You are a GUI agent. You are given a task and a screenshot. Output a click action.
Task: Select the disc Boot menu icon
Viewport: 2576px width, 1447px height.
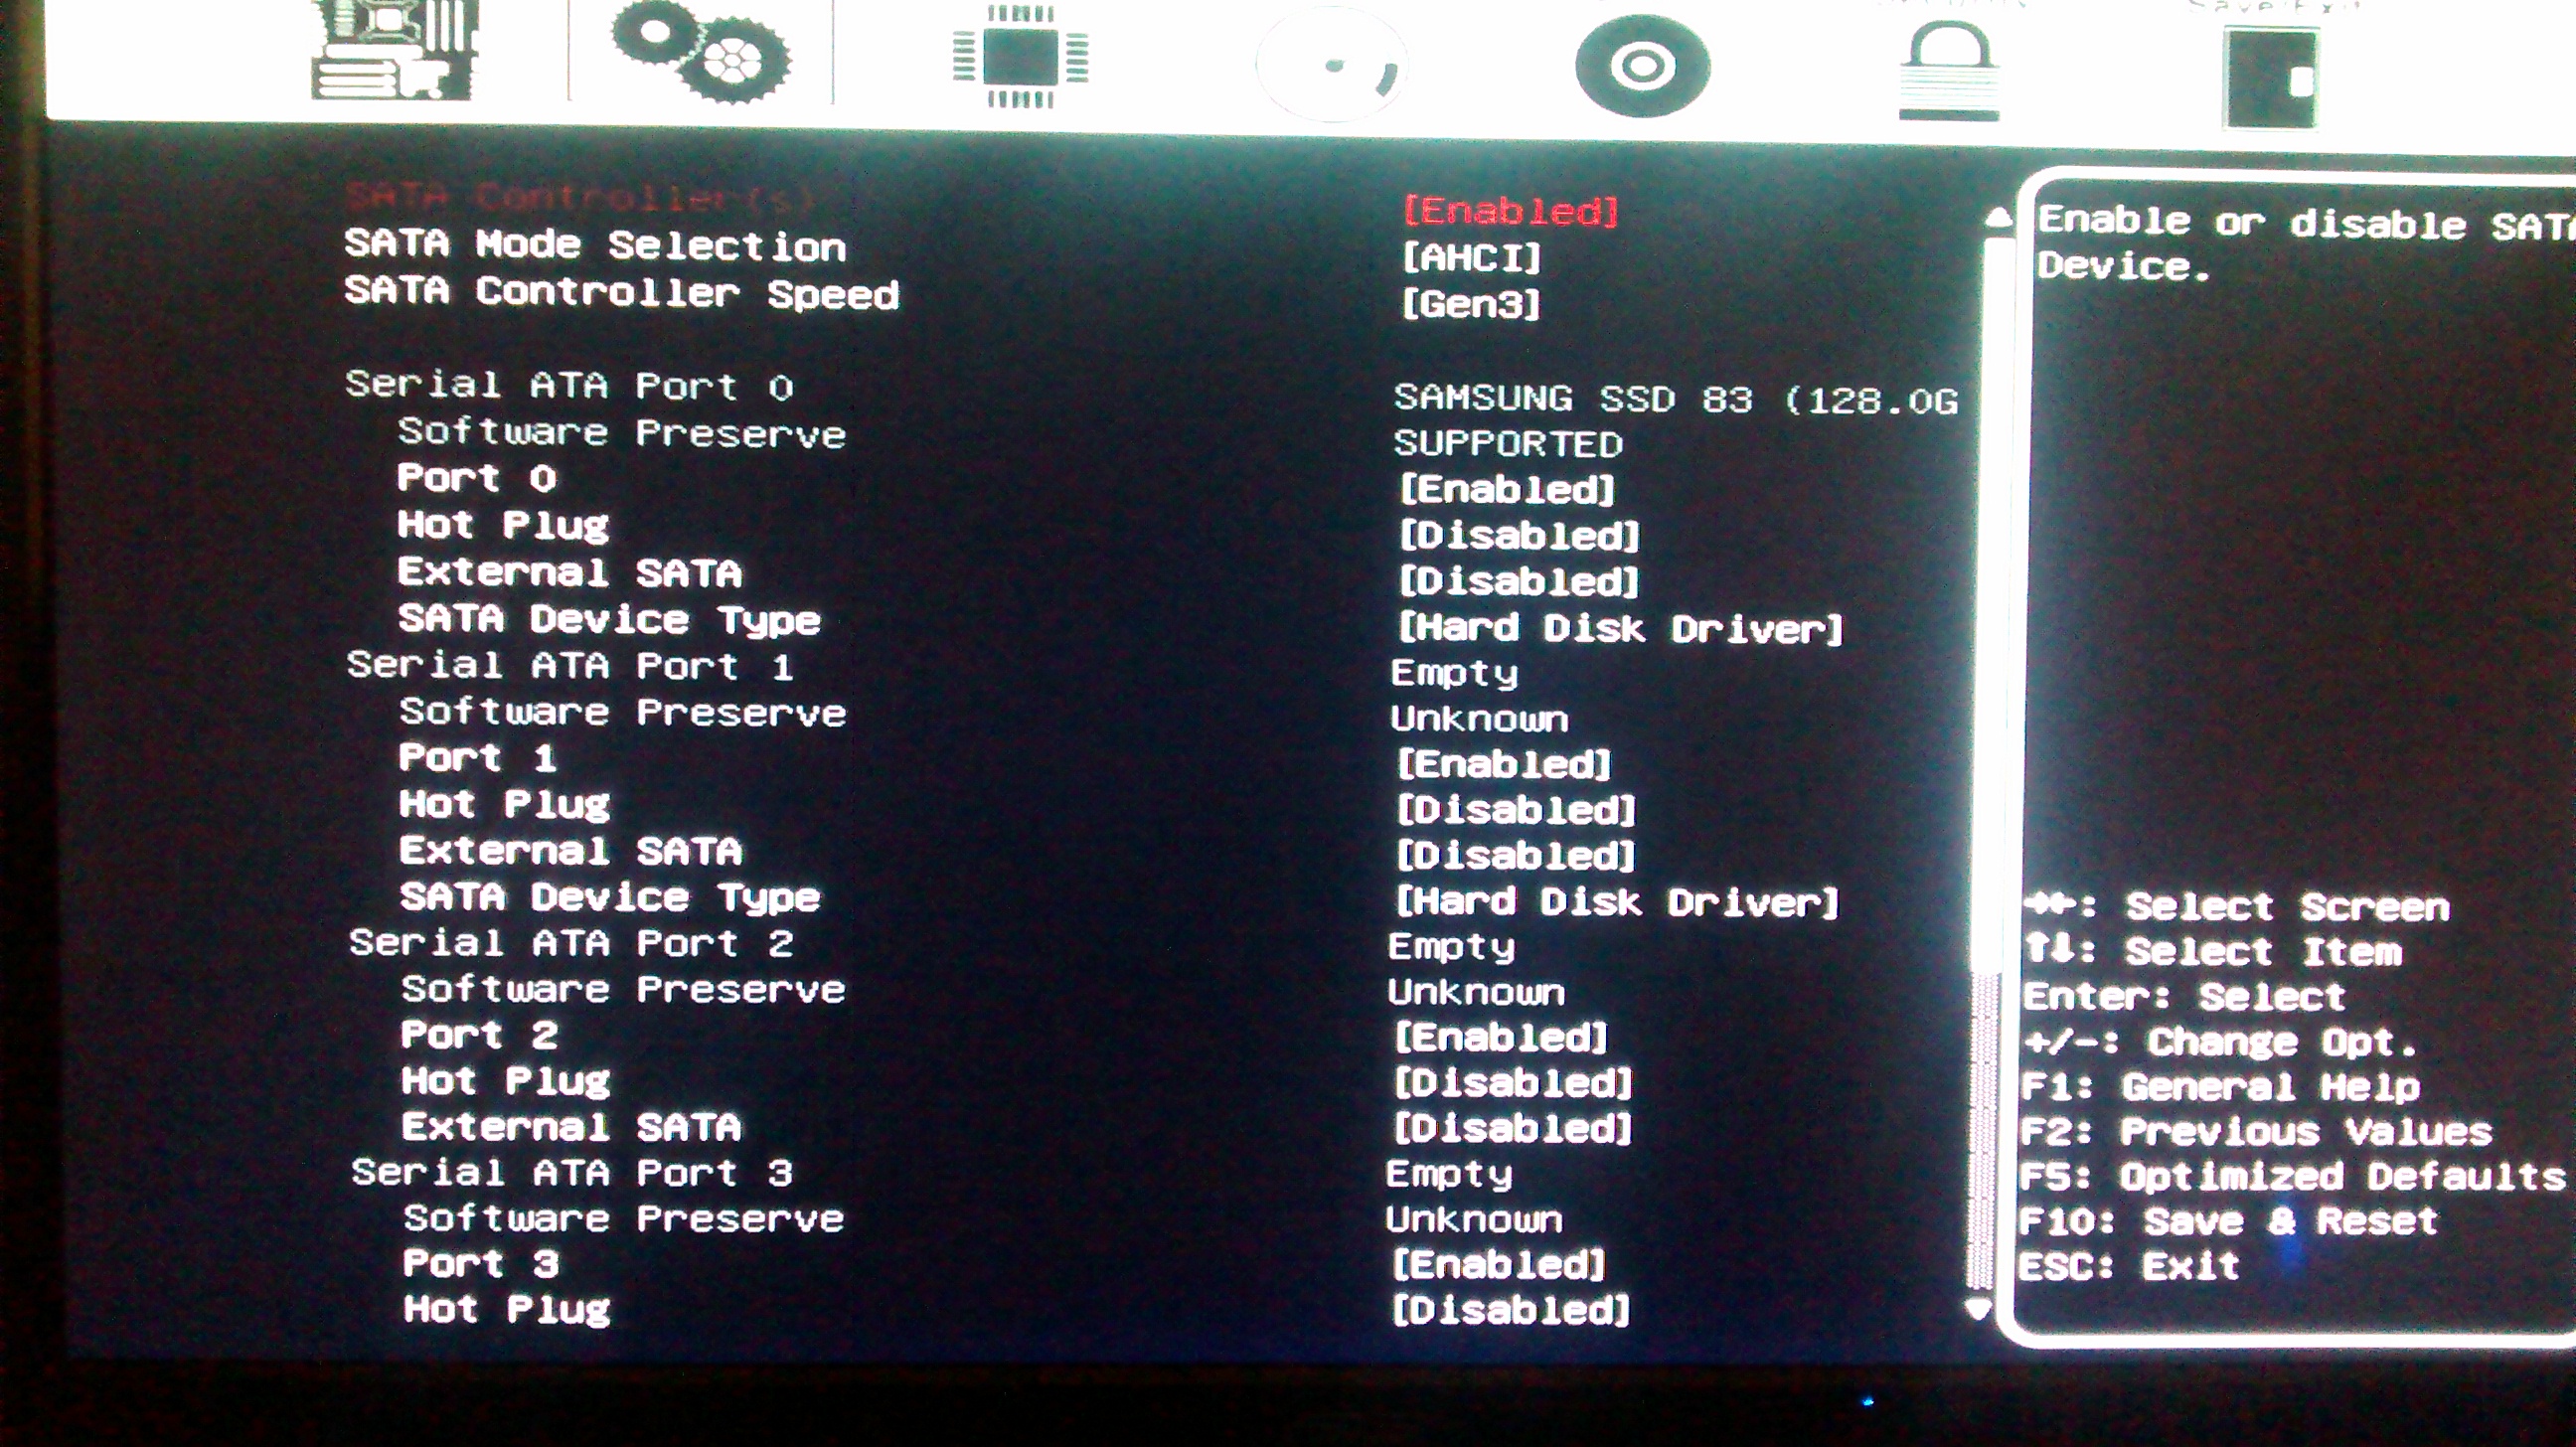pyautogui.click(x=1642, y=67)
